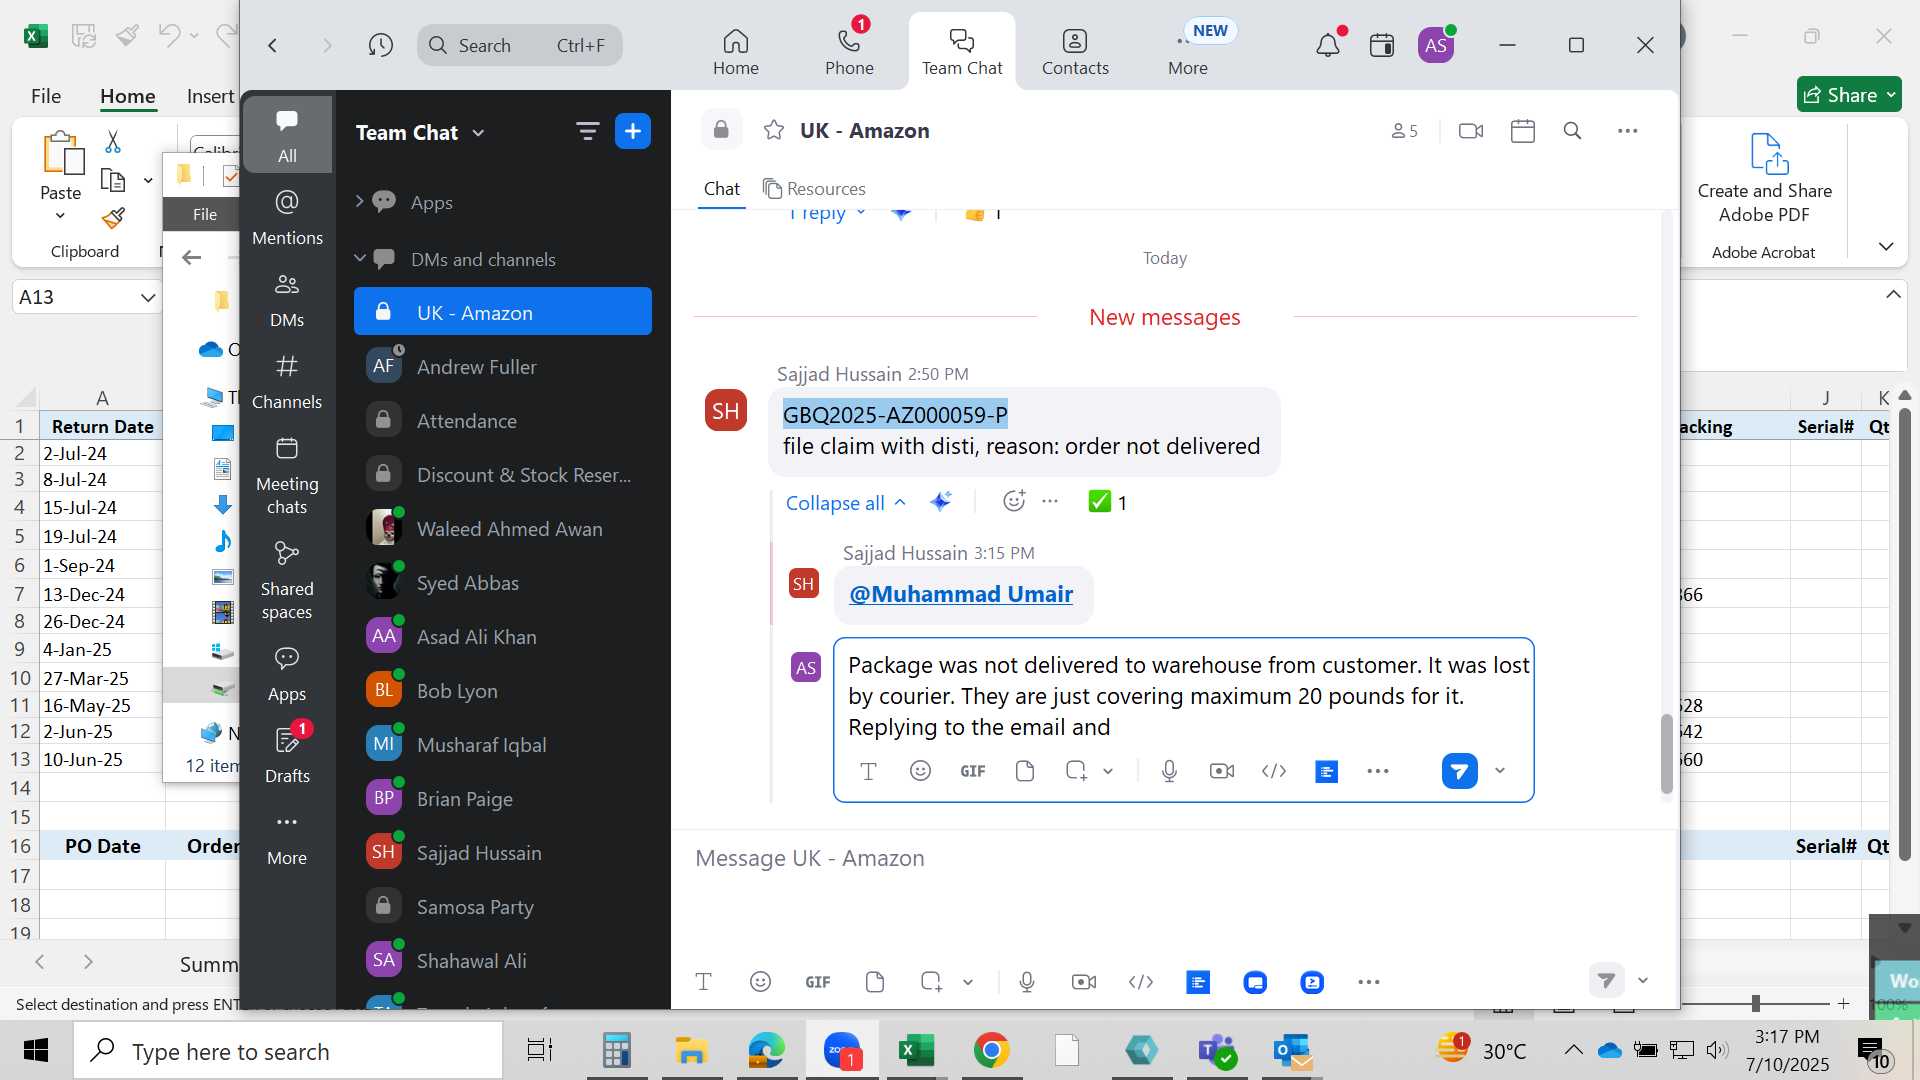
Task: Open the Samosa Party channel
Action: (x=503, y=906)
